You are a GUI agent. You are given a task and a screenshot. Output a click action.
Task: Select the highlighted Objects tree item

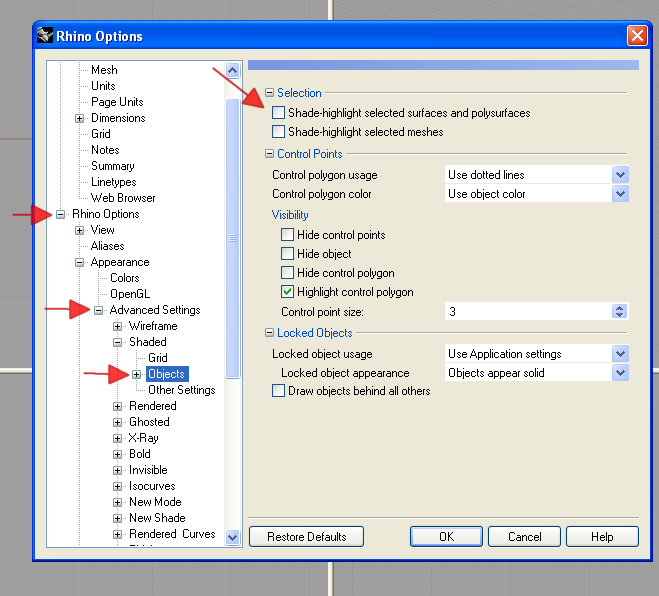point(167,374)
